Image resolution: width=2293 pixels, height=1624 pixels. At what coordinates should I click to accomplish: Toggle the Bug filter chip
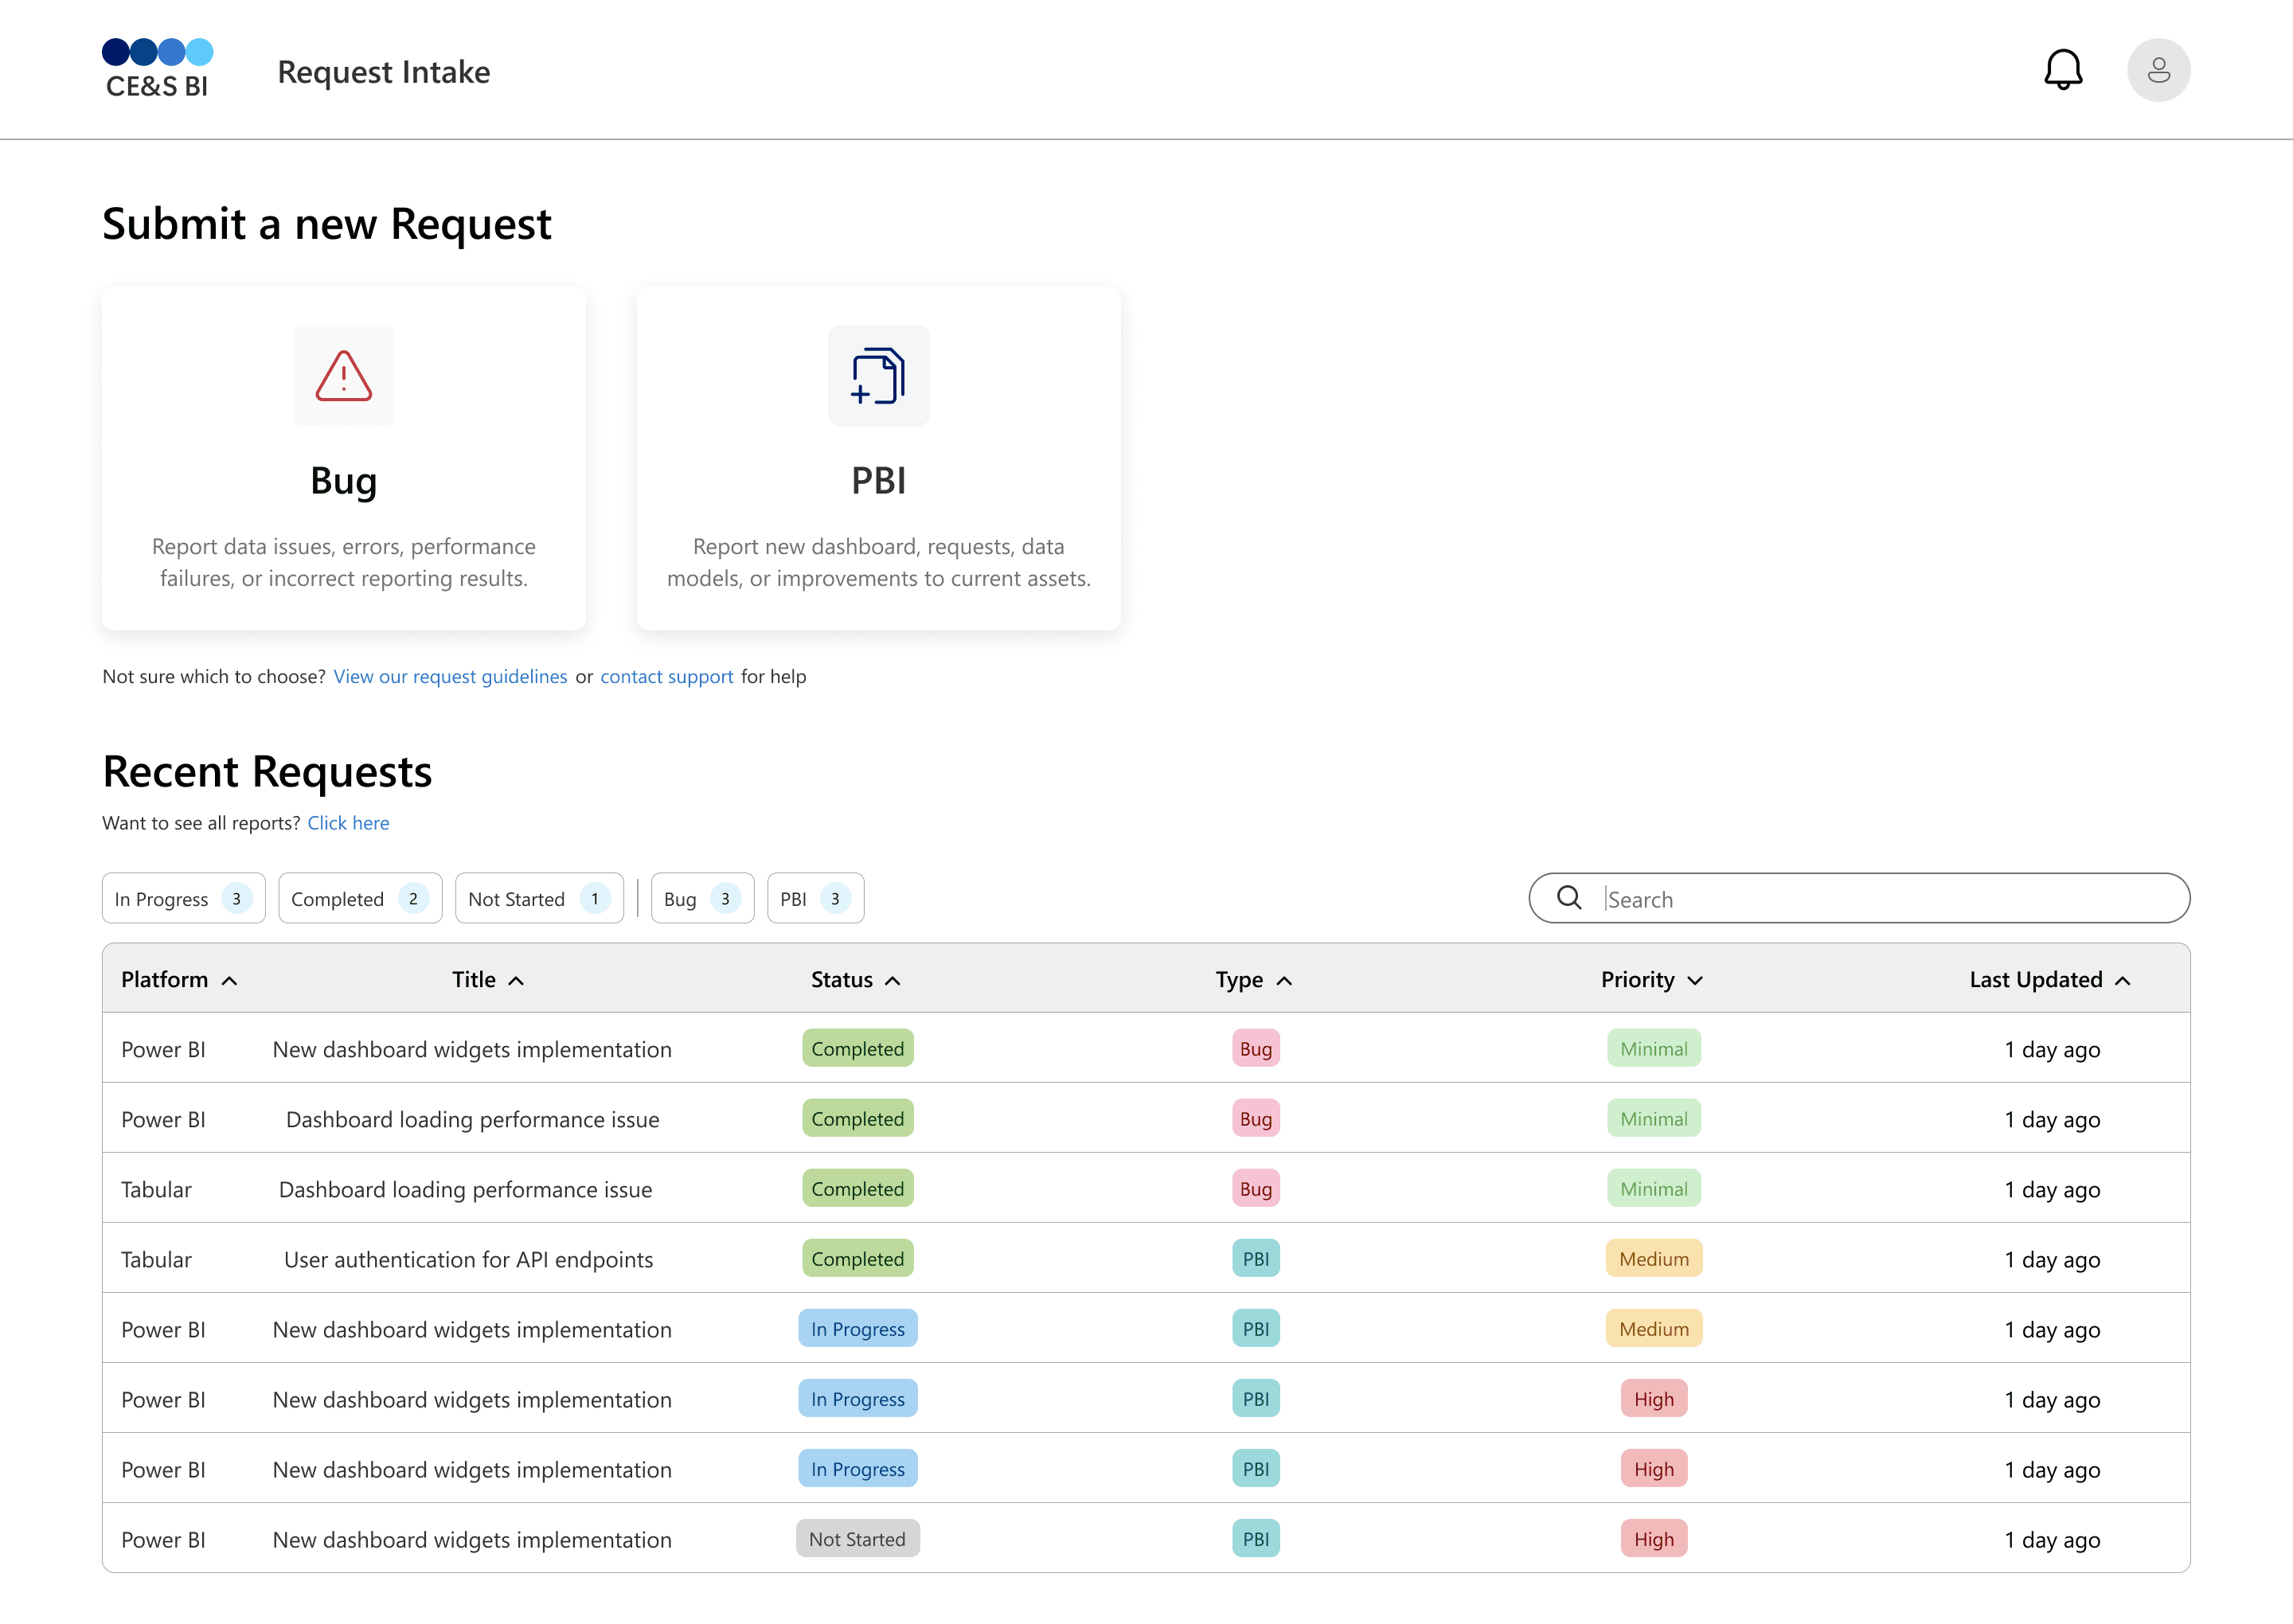tap(702, 898)
